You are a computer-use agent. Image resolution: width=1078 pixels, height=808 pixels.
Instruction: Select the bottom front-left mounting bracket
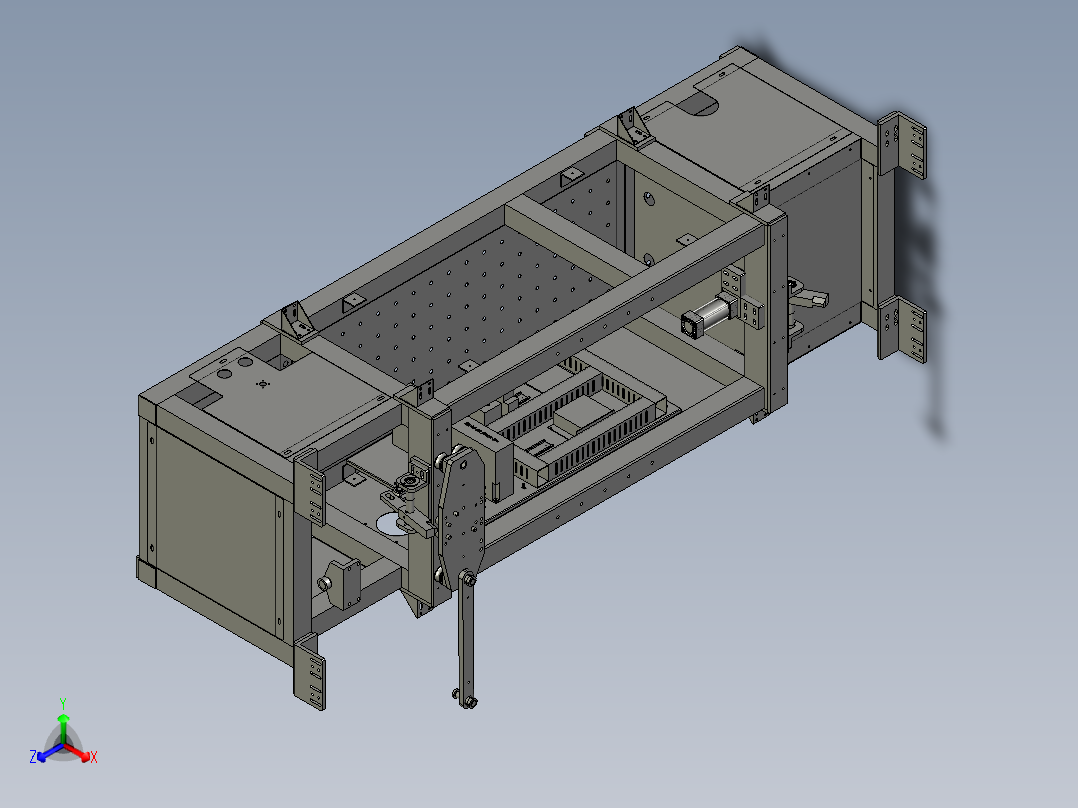[x=310, y=672]
